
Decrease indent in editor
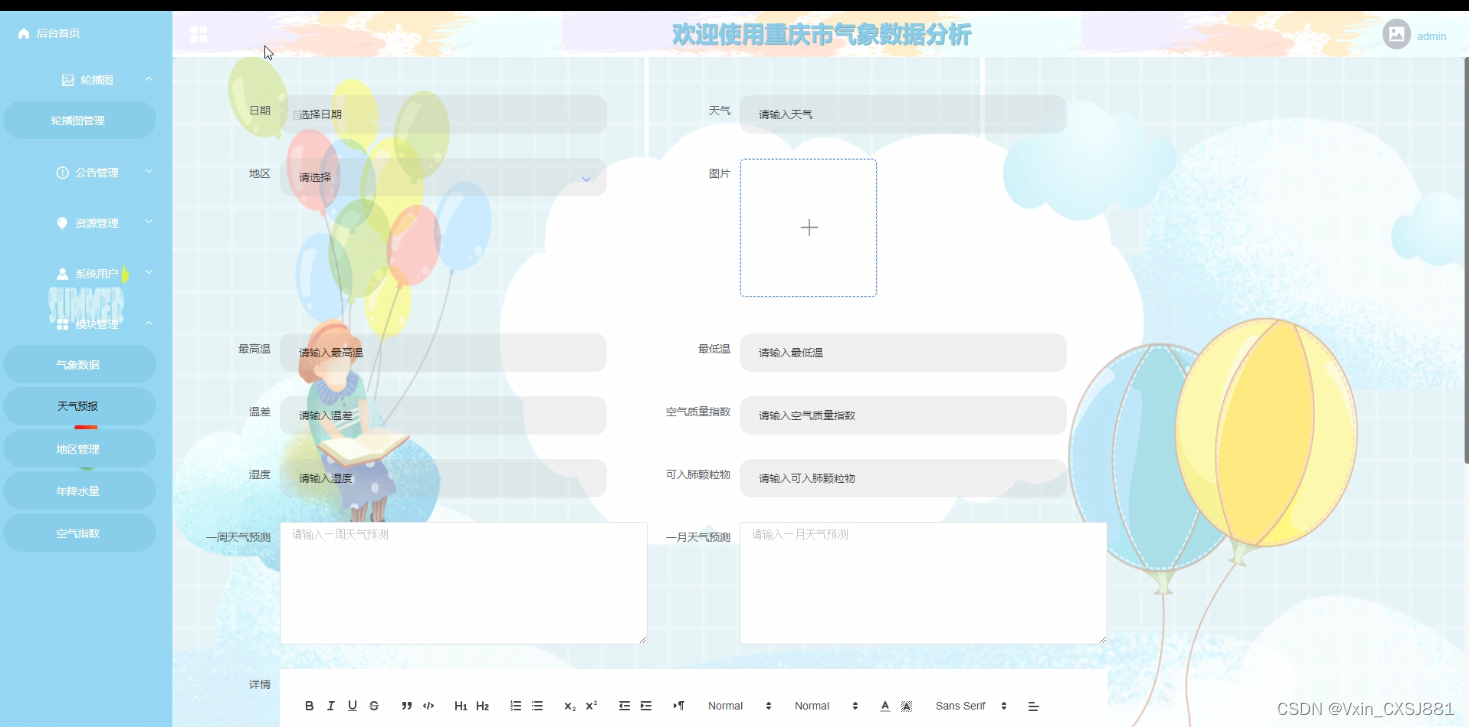[x=624, y=706]
